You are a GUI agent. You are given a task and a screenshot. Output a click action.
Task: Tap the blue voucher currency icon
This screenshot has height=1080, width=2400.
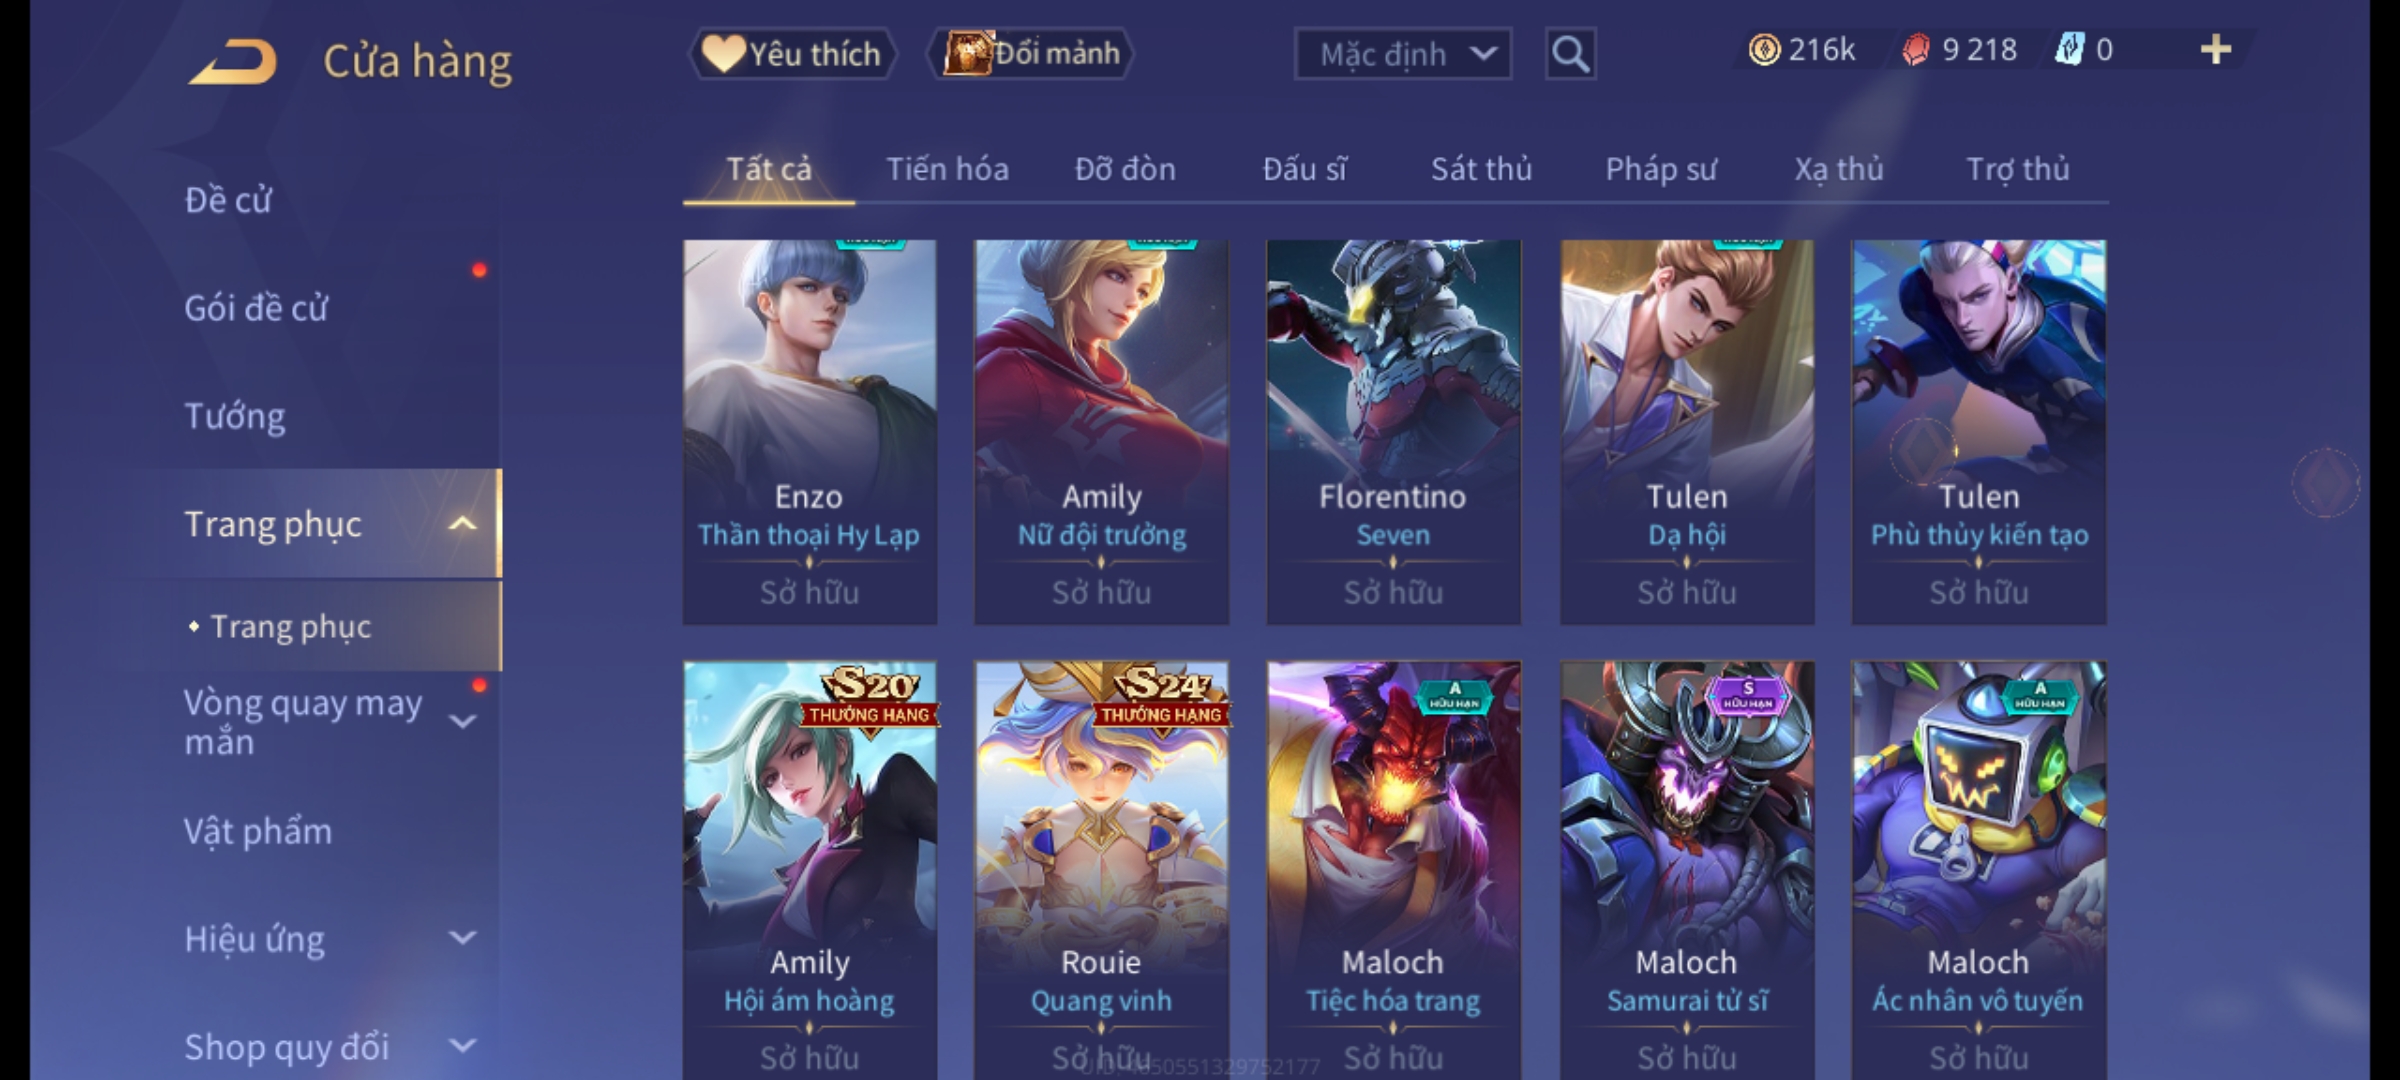(2069, 49)
